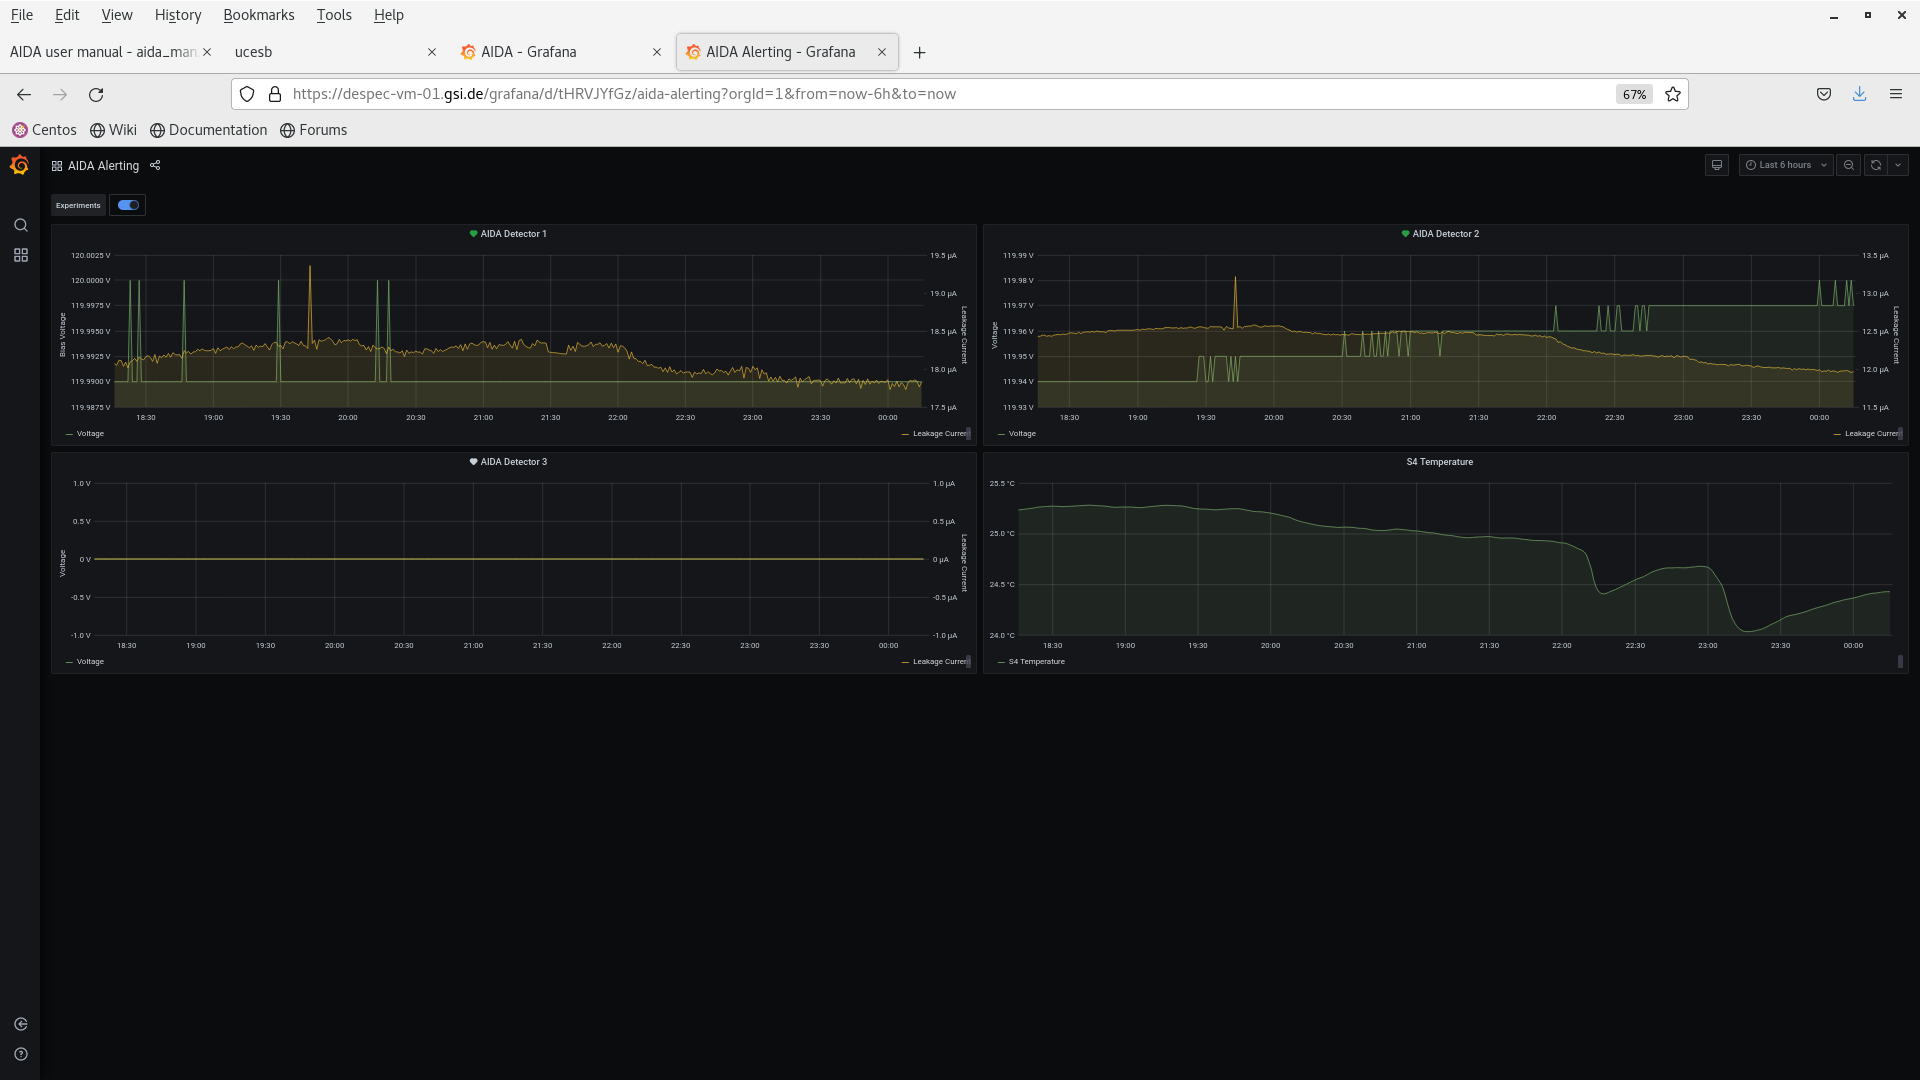Switch to the AIDA - Grafana tab
Image resolution: width=1920 pixels, height=1080 pixels.
[x=560, y=52]
